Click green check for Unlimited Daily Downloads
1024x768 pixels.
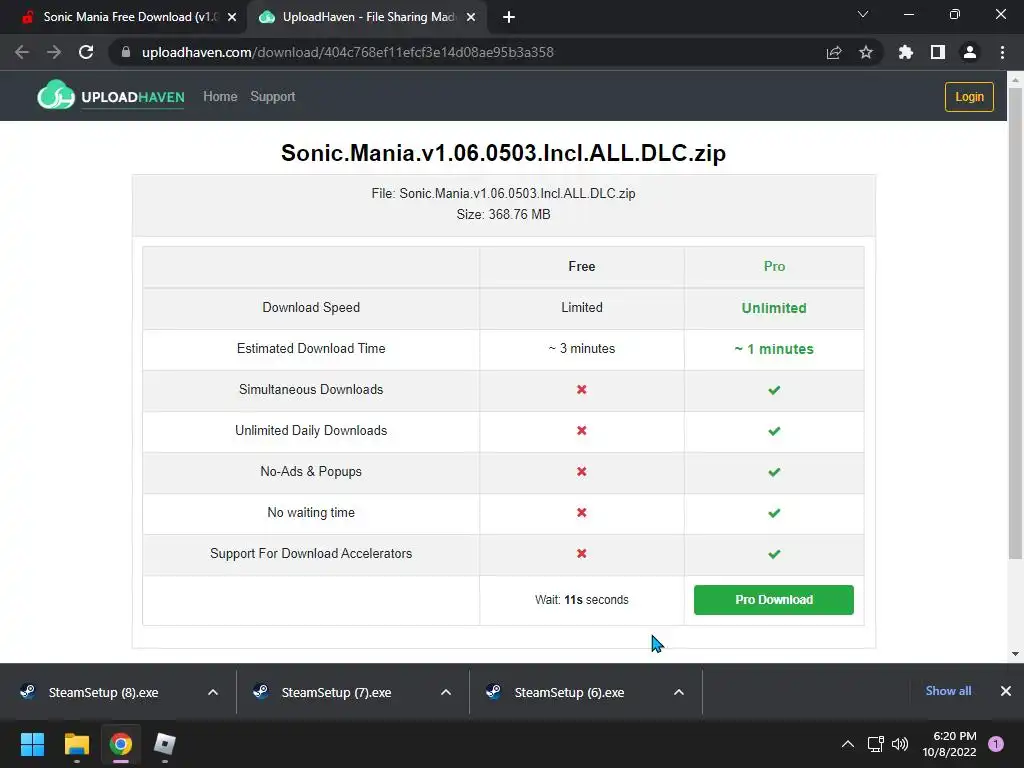(774, 431)
